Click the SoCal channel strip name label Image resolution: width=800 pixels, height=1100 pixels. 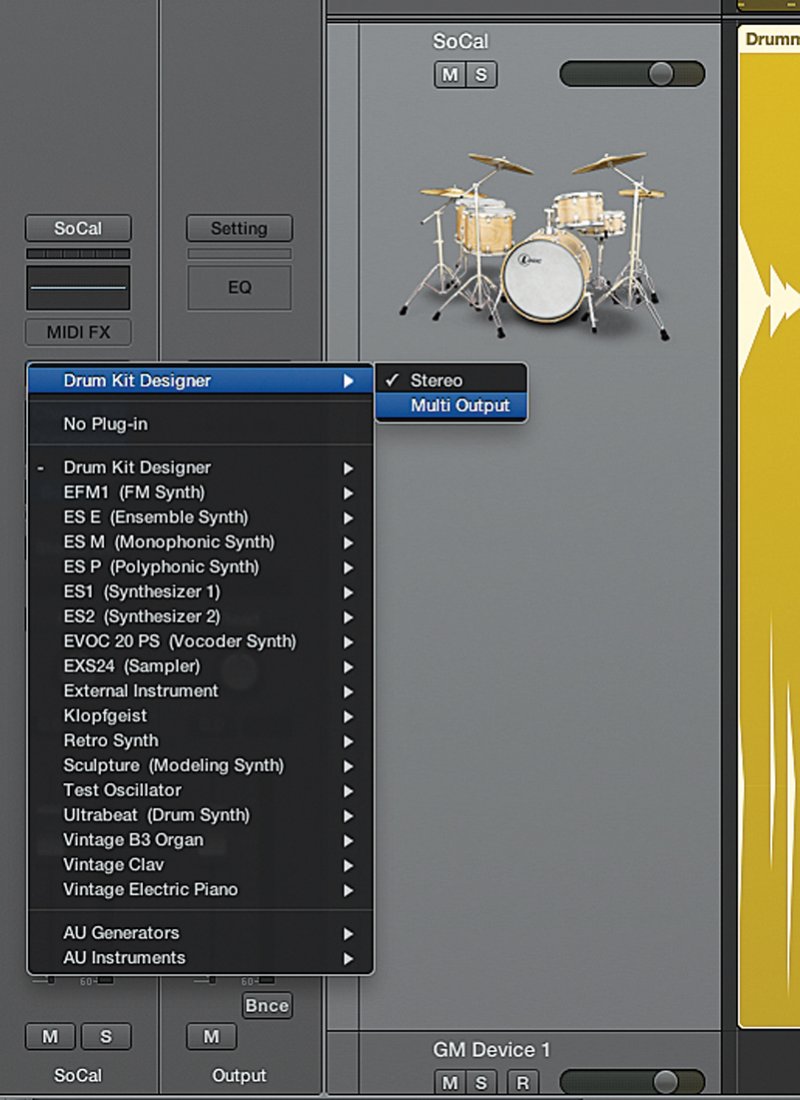(78, 1075)
